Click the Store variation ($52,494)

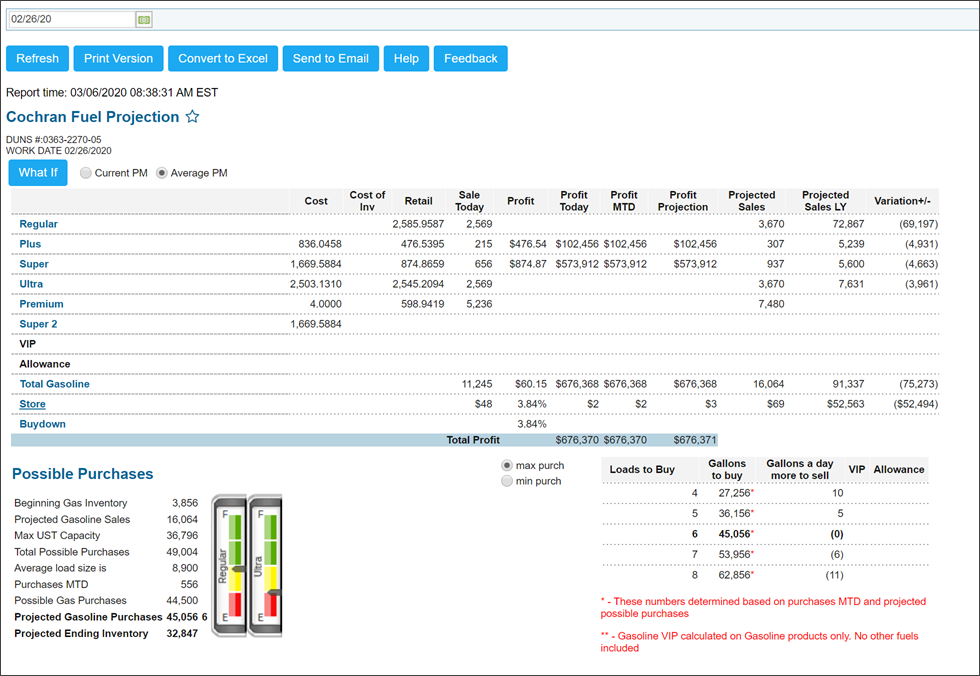[916, 404]
